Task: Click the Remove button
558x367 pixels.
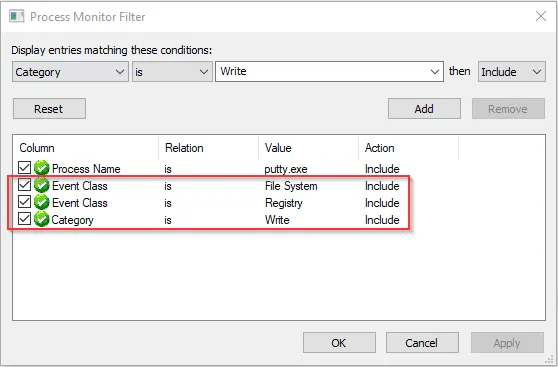Action: click(508, 109)
